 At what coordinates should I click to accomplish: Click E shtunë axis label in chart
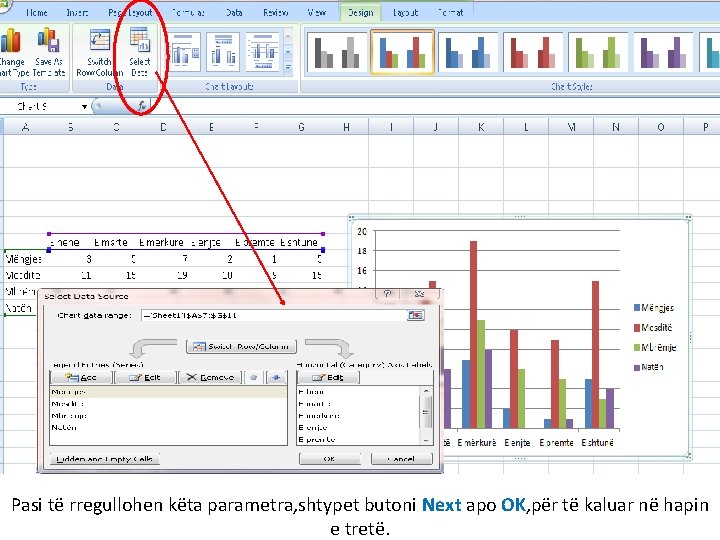pos(597,443)
